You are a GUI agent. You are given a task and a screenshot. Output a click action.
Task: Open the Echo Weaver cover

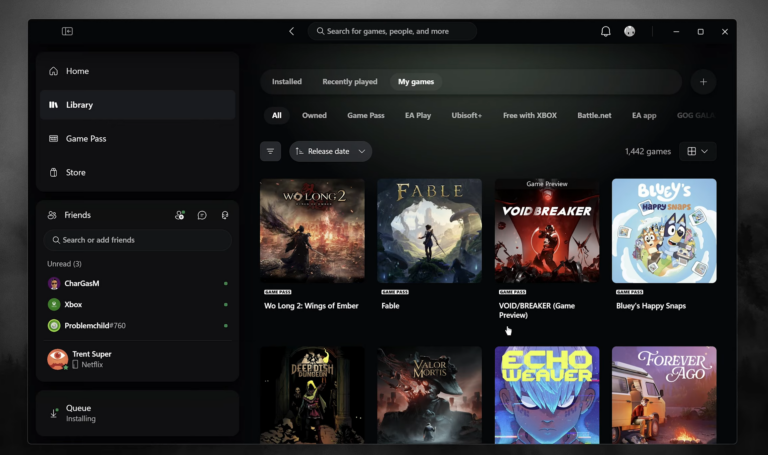[547, 395]
